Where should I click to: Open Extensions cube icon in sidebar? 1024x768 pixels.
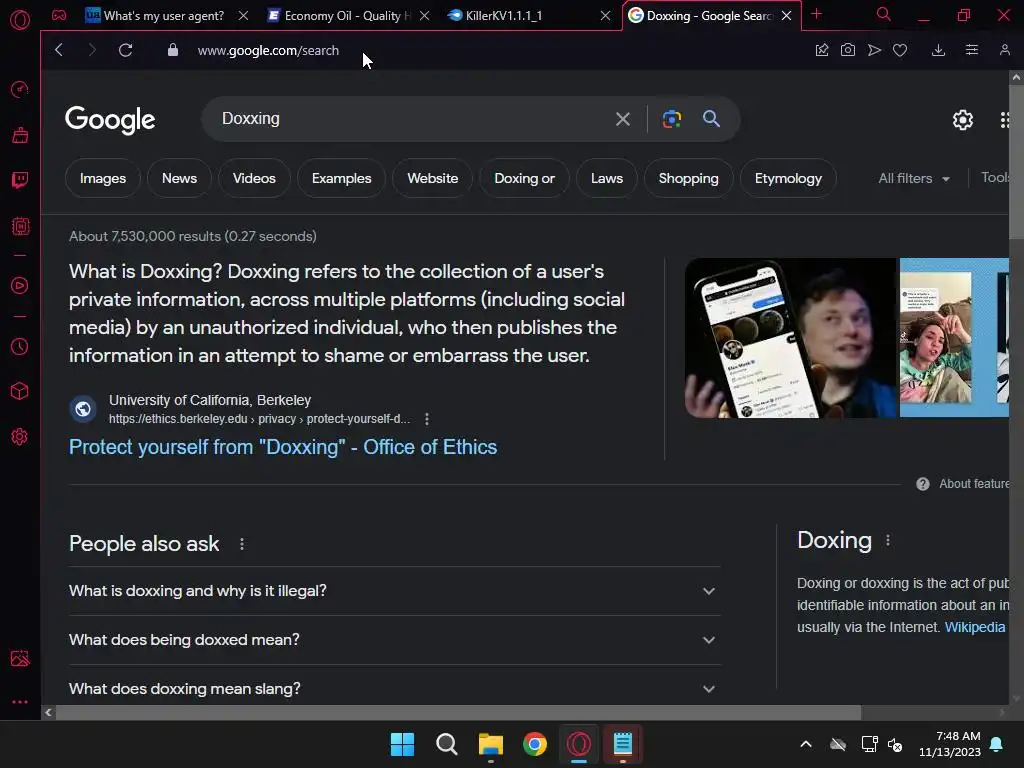click(x=20, y=391)
